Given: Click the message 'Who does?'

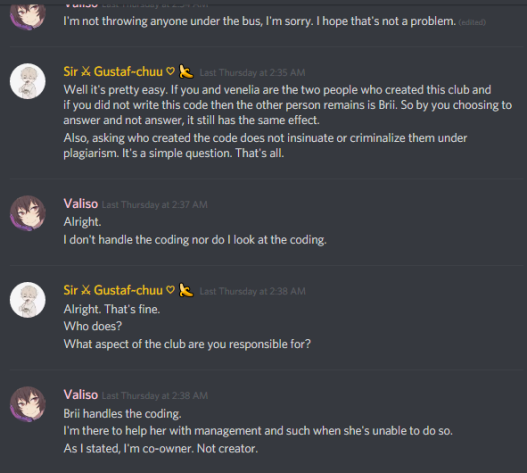Looking at the screenshot, I should point(93,326).
